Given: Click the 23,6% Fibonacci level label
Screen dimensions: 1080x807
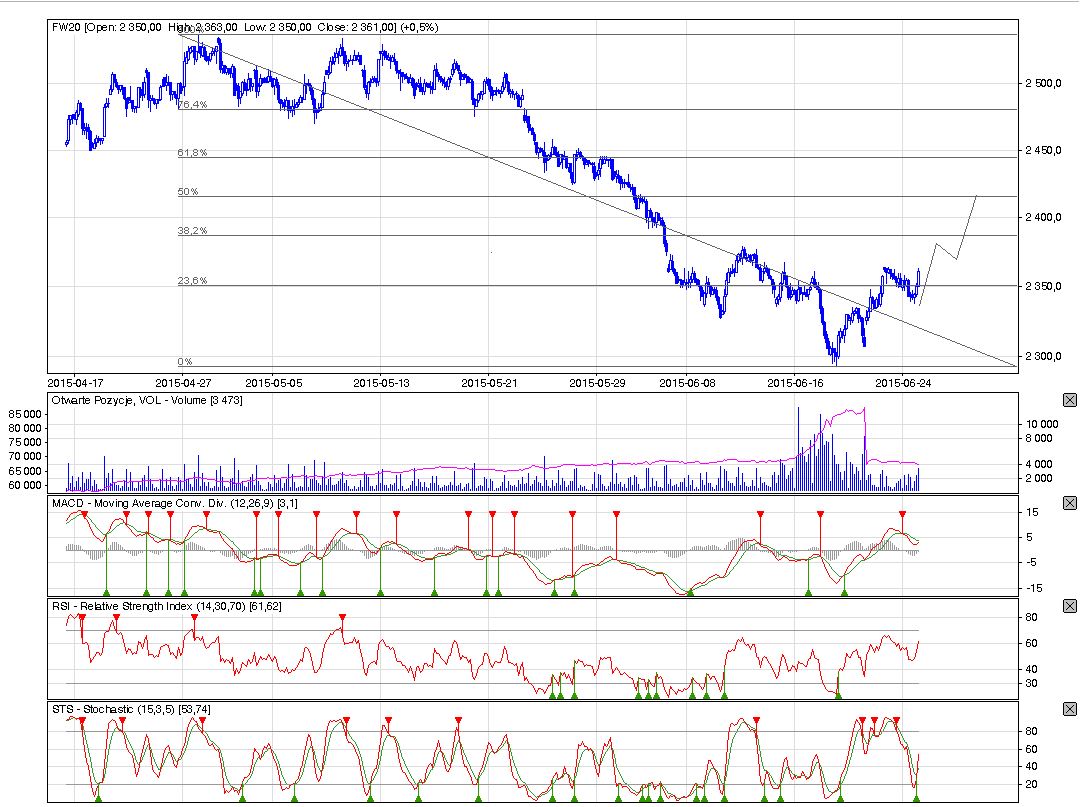Looking at the screenshot, I should pyautogui.click(x=192, y=281).
